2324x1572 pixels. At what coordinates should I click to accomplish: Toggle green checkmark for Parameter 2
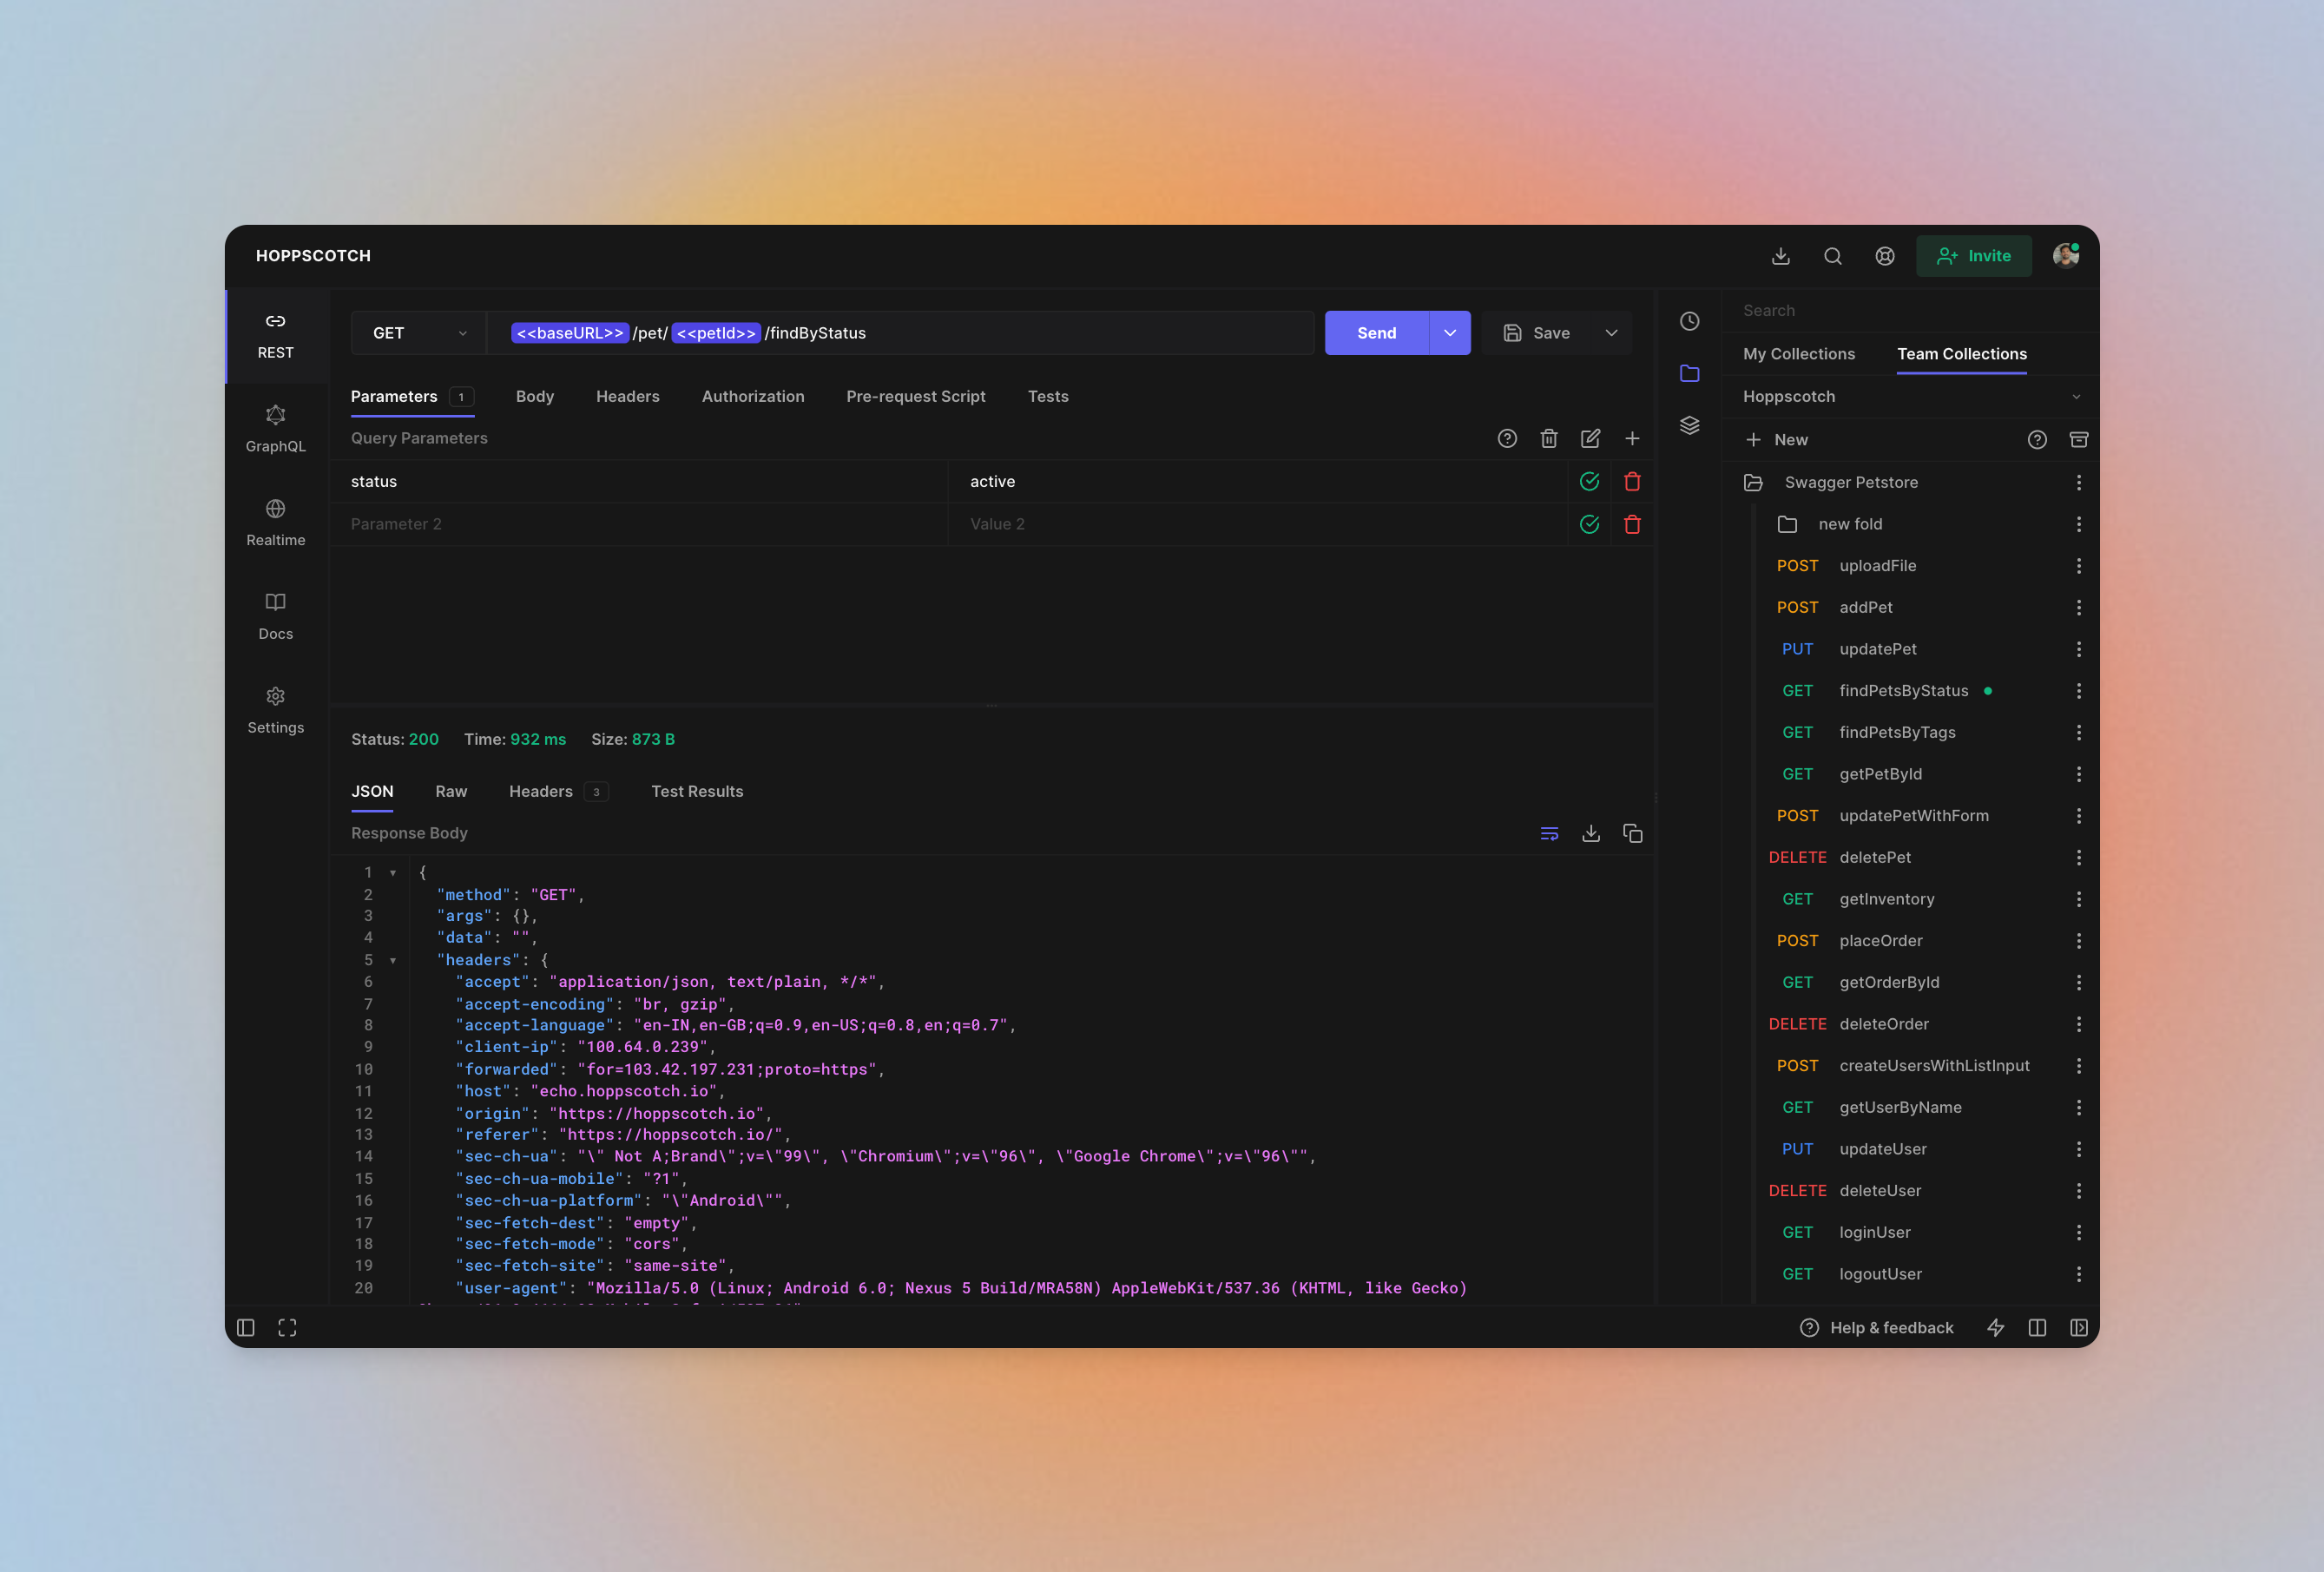click(1589, 523)
